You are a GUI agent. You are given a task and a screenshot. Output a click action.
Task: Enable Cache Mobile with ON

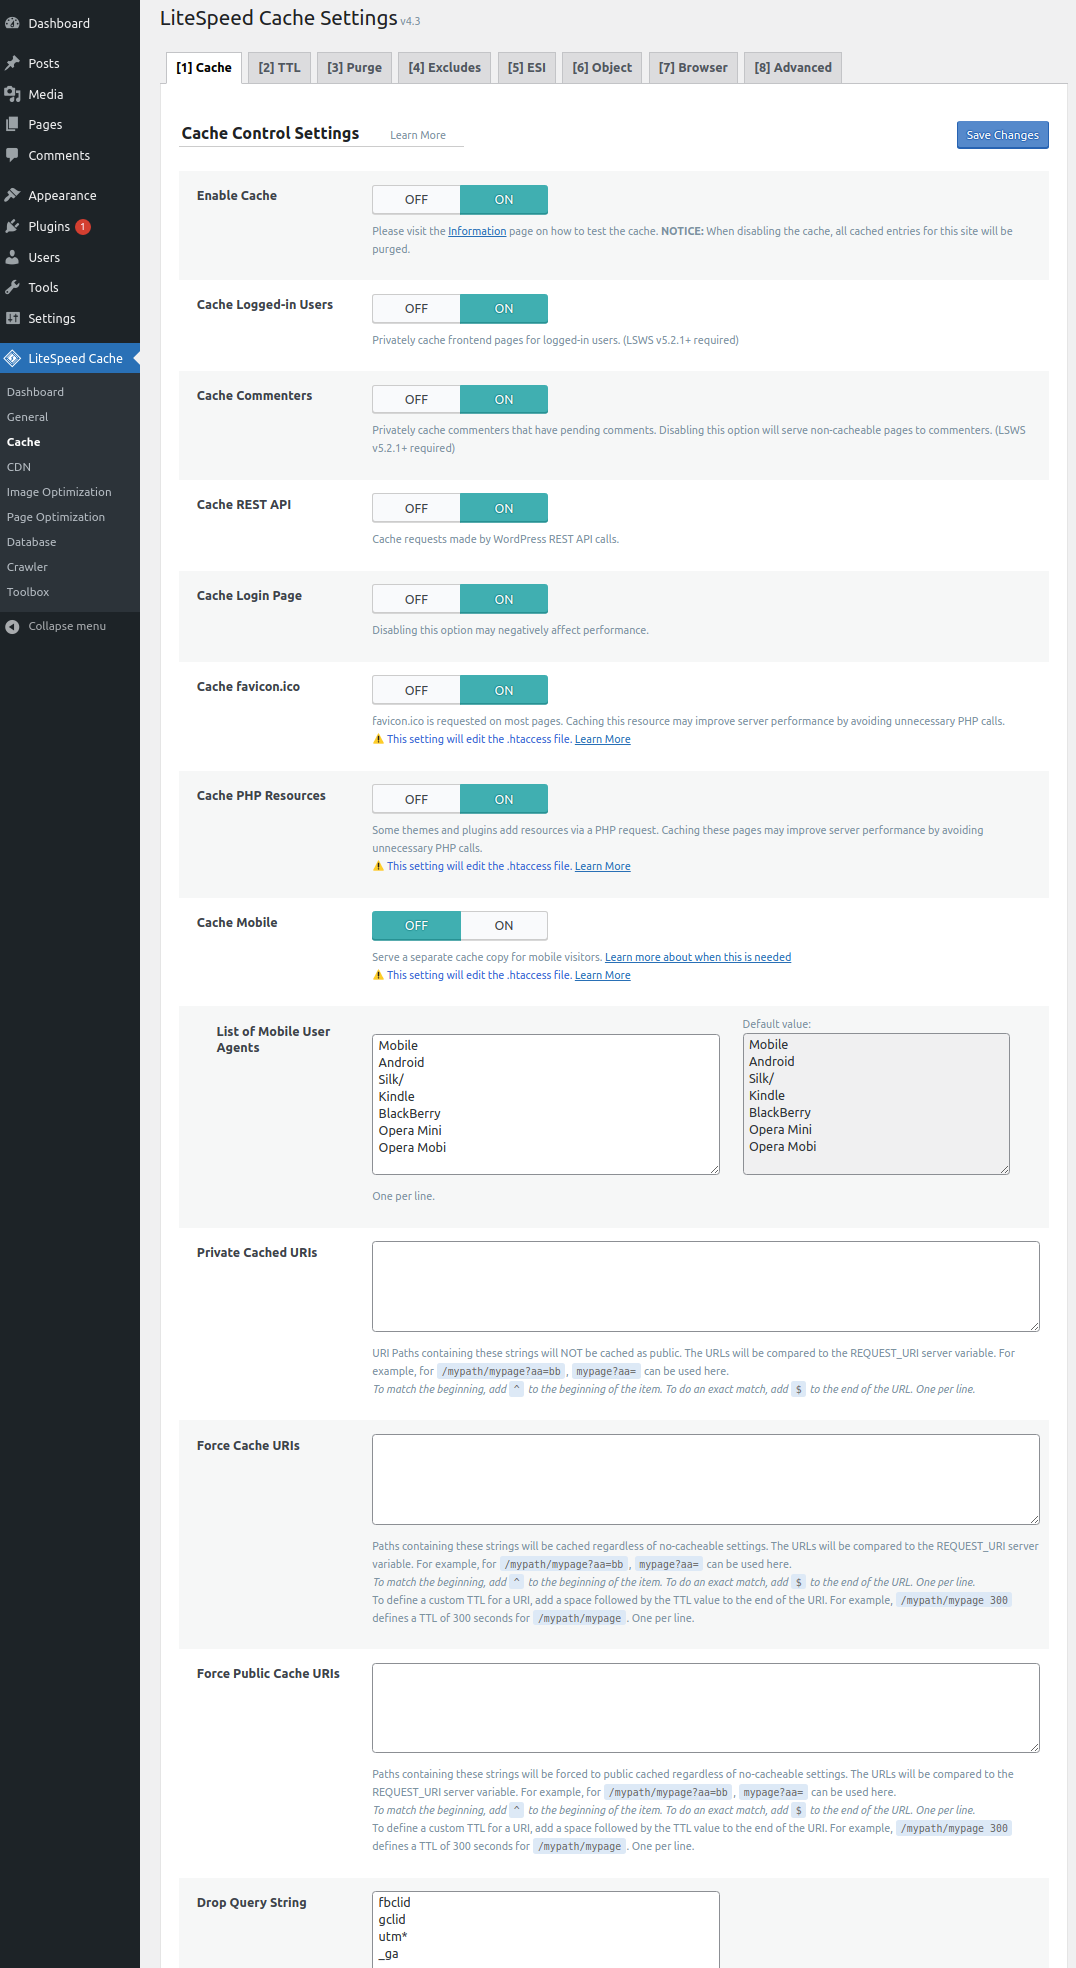pos(504,926)
